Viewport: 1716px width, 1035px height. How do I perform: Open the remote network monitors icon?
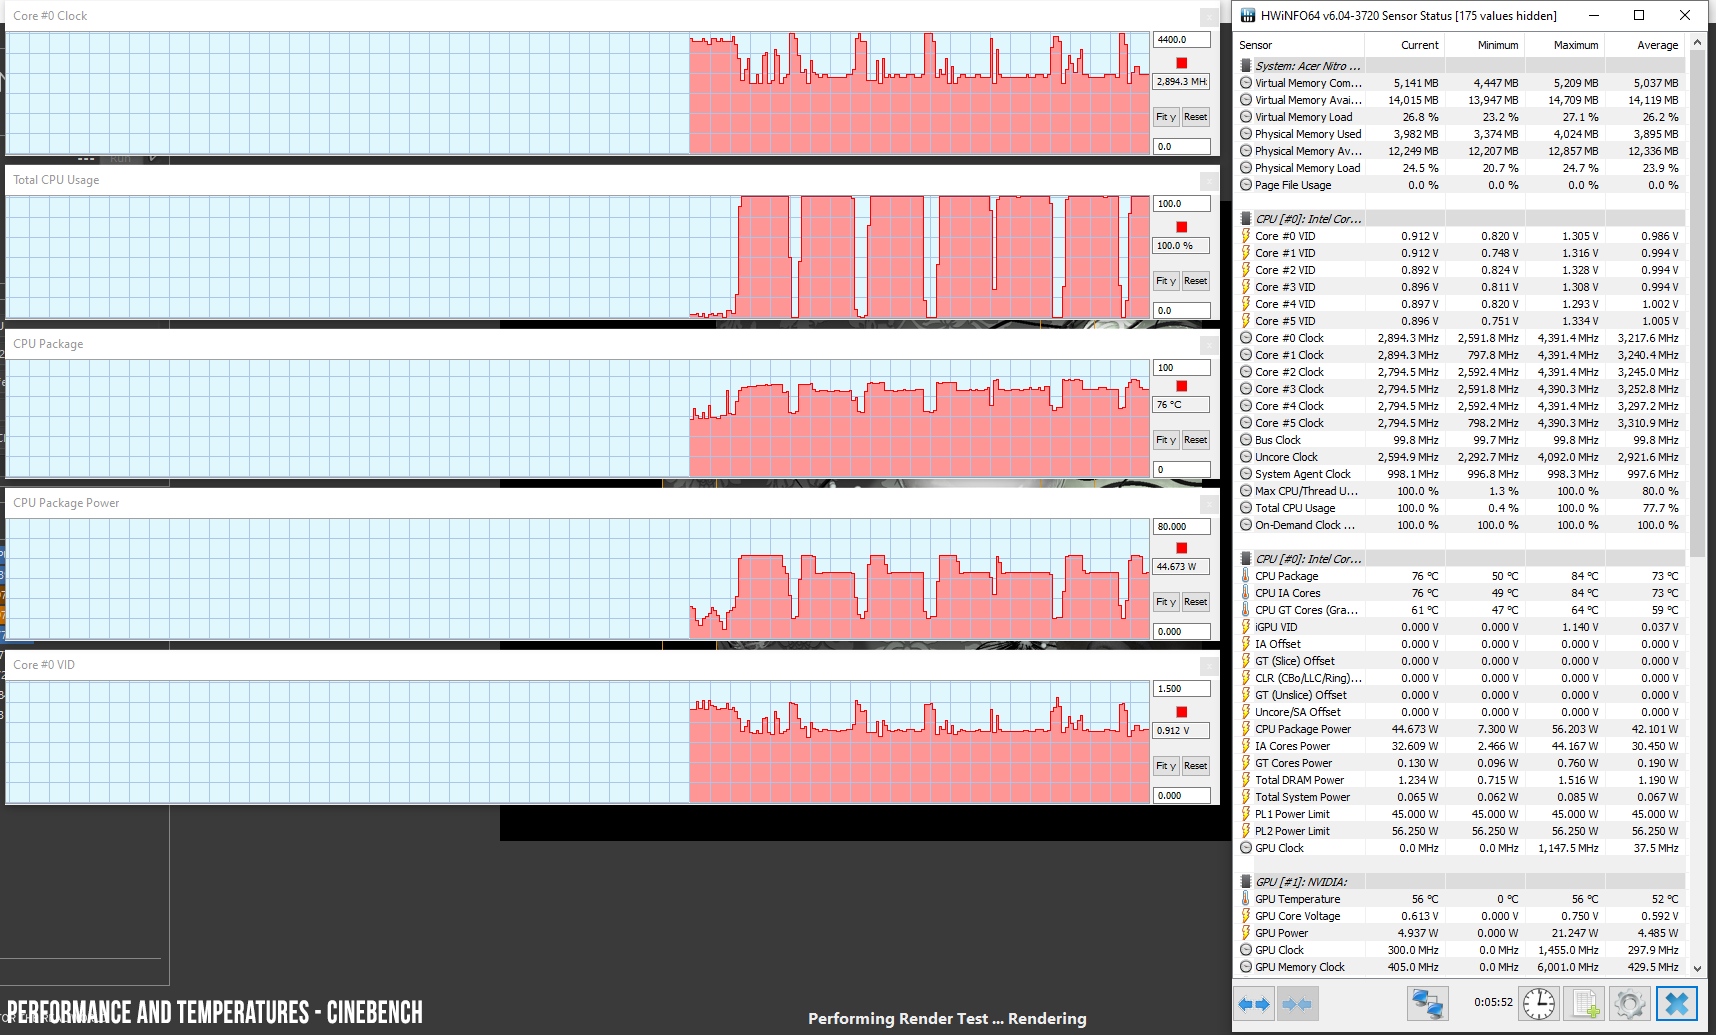[1427, 1003]
